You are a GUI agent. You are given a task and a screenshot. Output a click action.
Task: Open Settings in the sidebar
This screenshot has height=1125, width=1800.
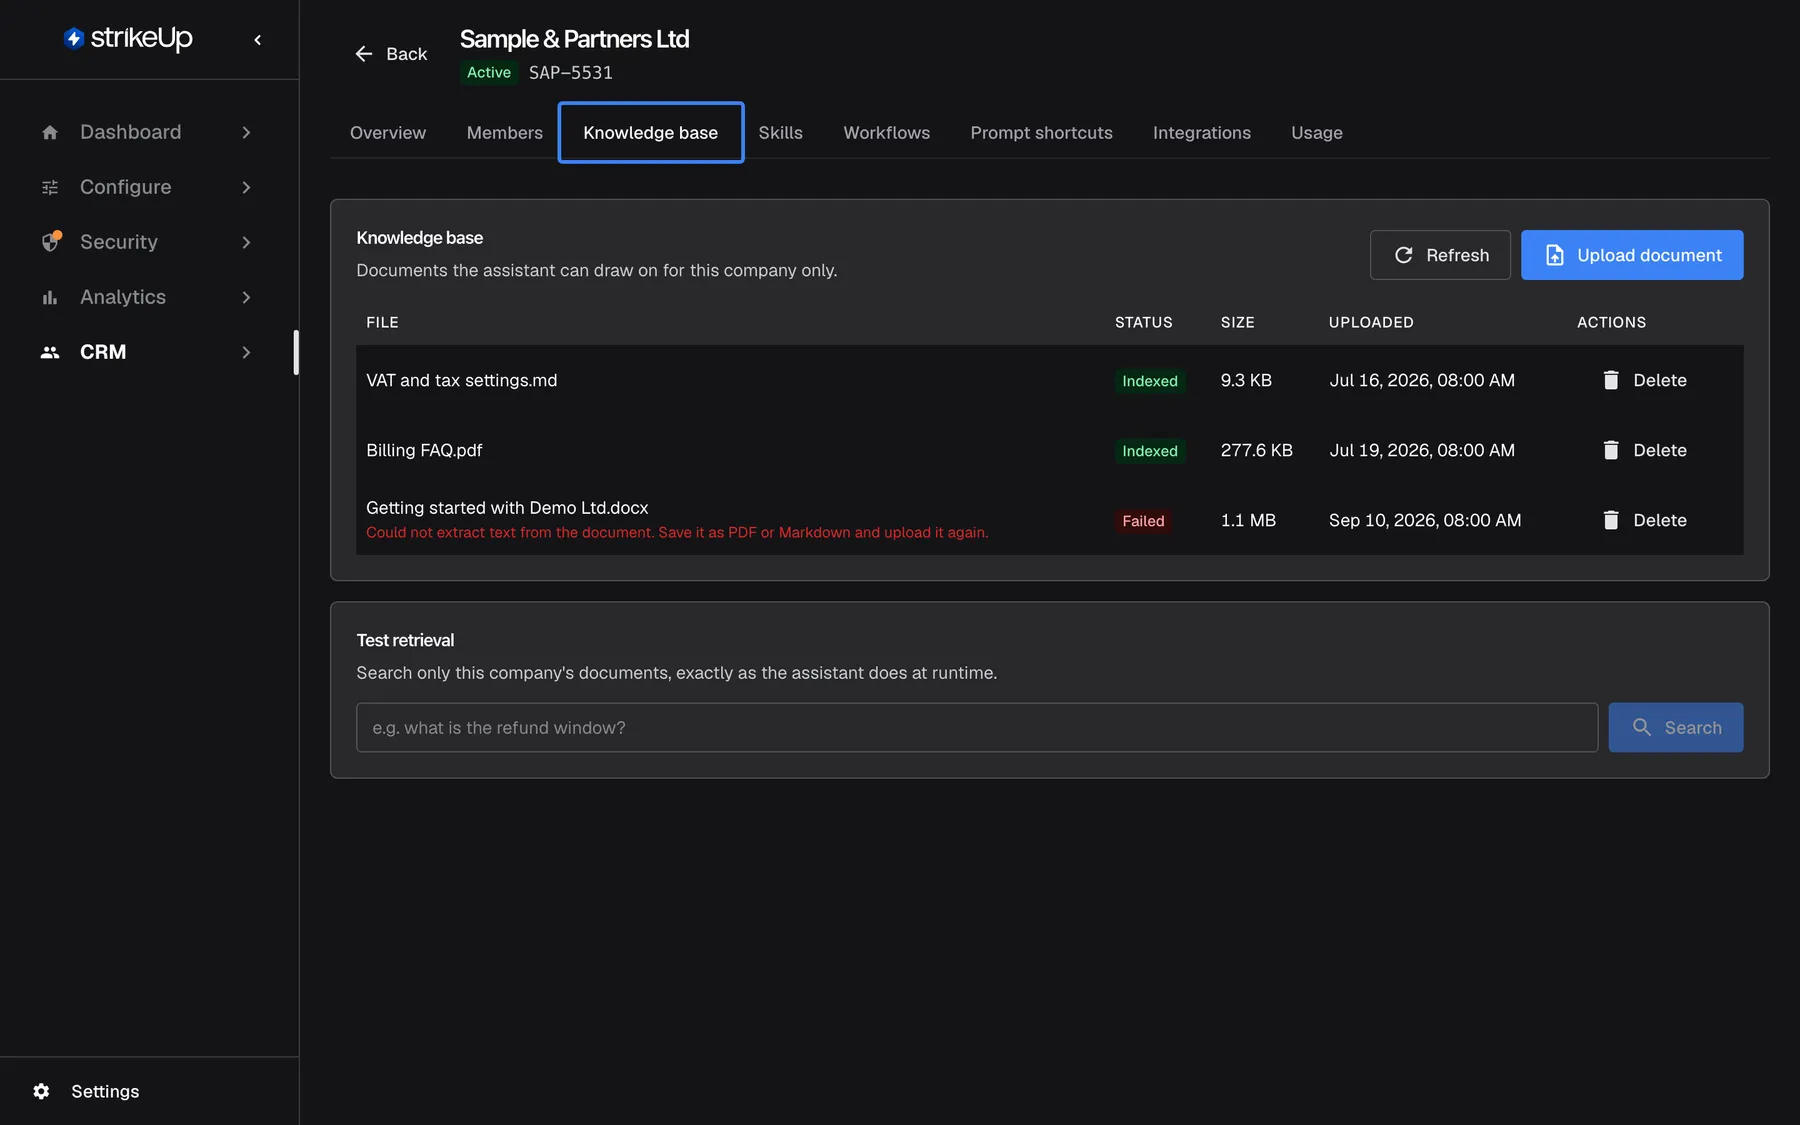pos(105,1091)
